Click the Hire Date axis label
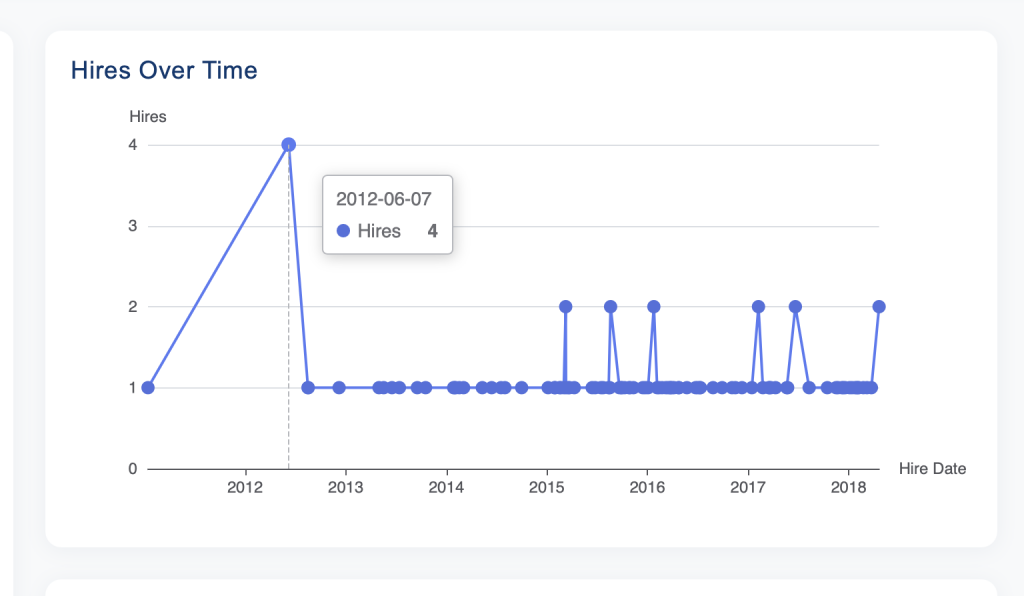The image size is (1024, 596). [x=932, y=468]
